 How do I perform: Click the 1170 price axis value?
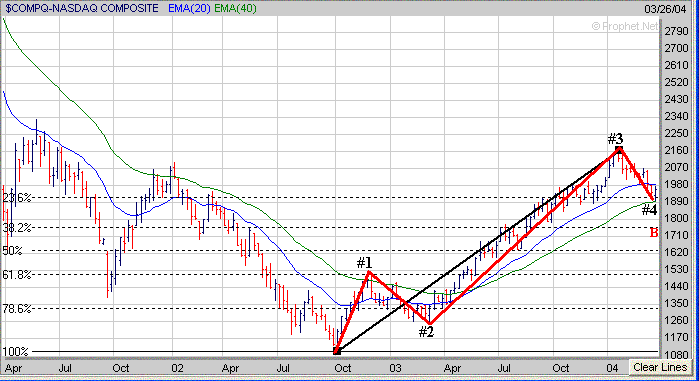click(676, 337)
